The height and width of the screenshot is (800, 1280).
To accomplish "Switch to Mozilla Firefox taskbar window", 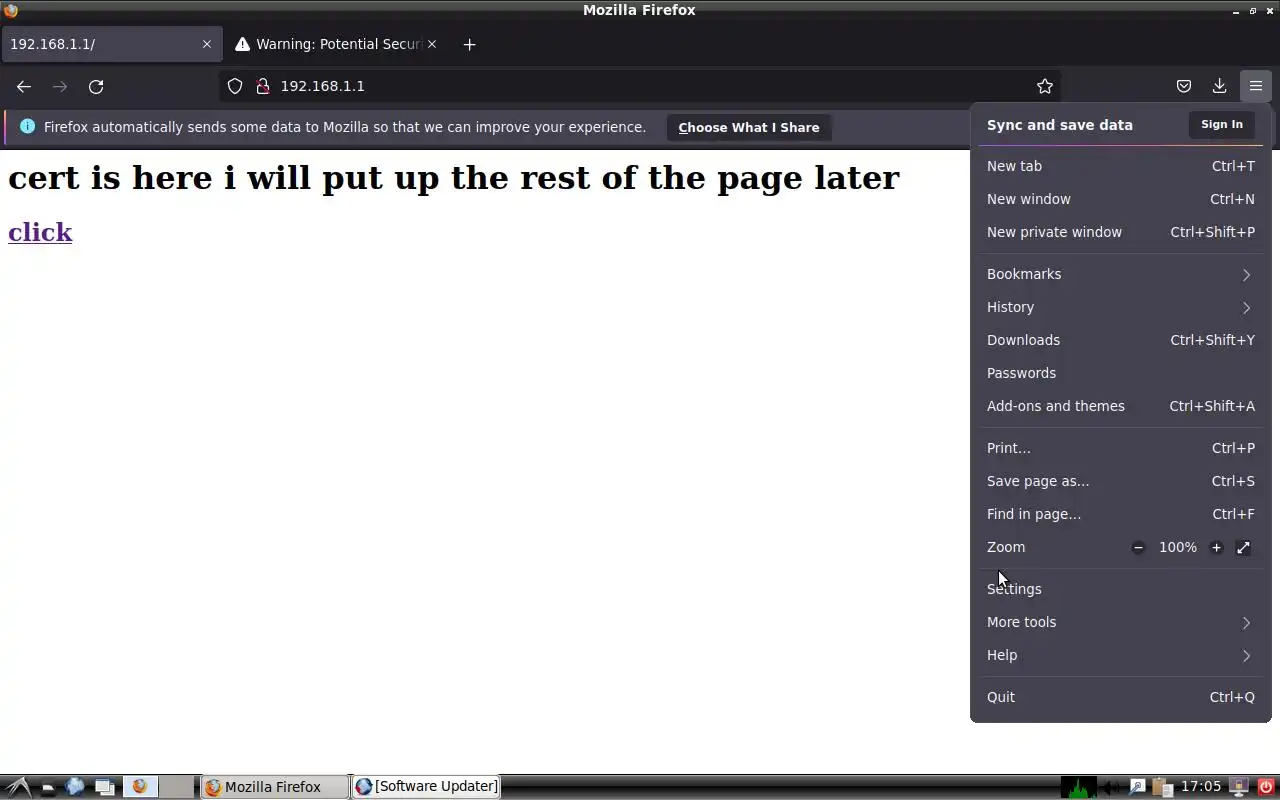I will tap(274, 787).
